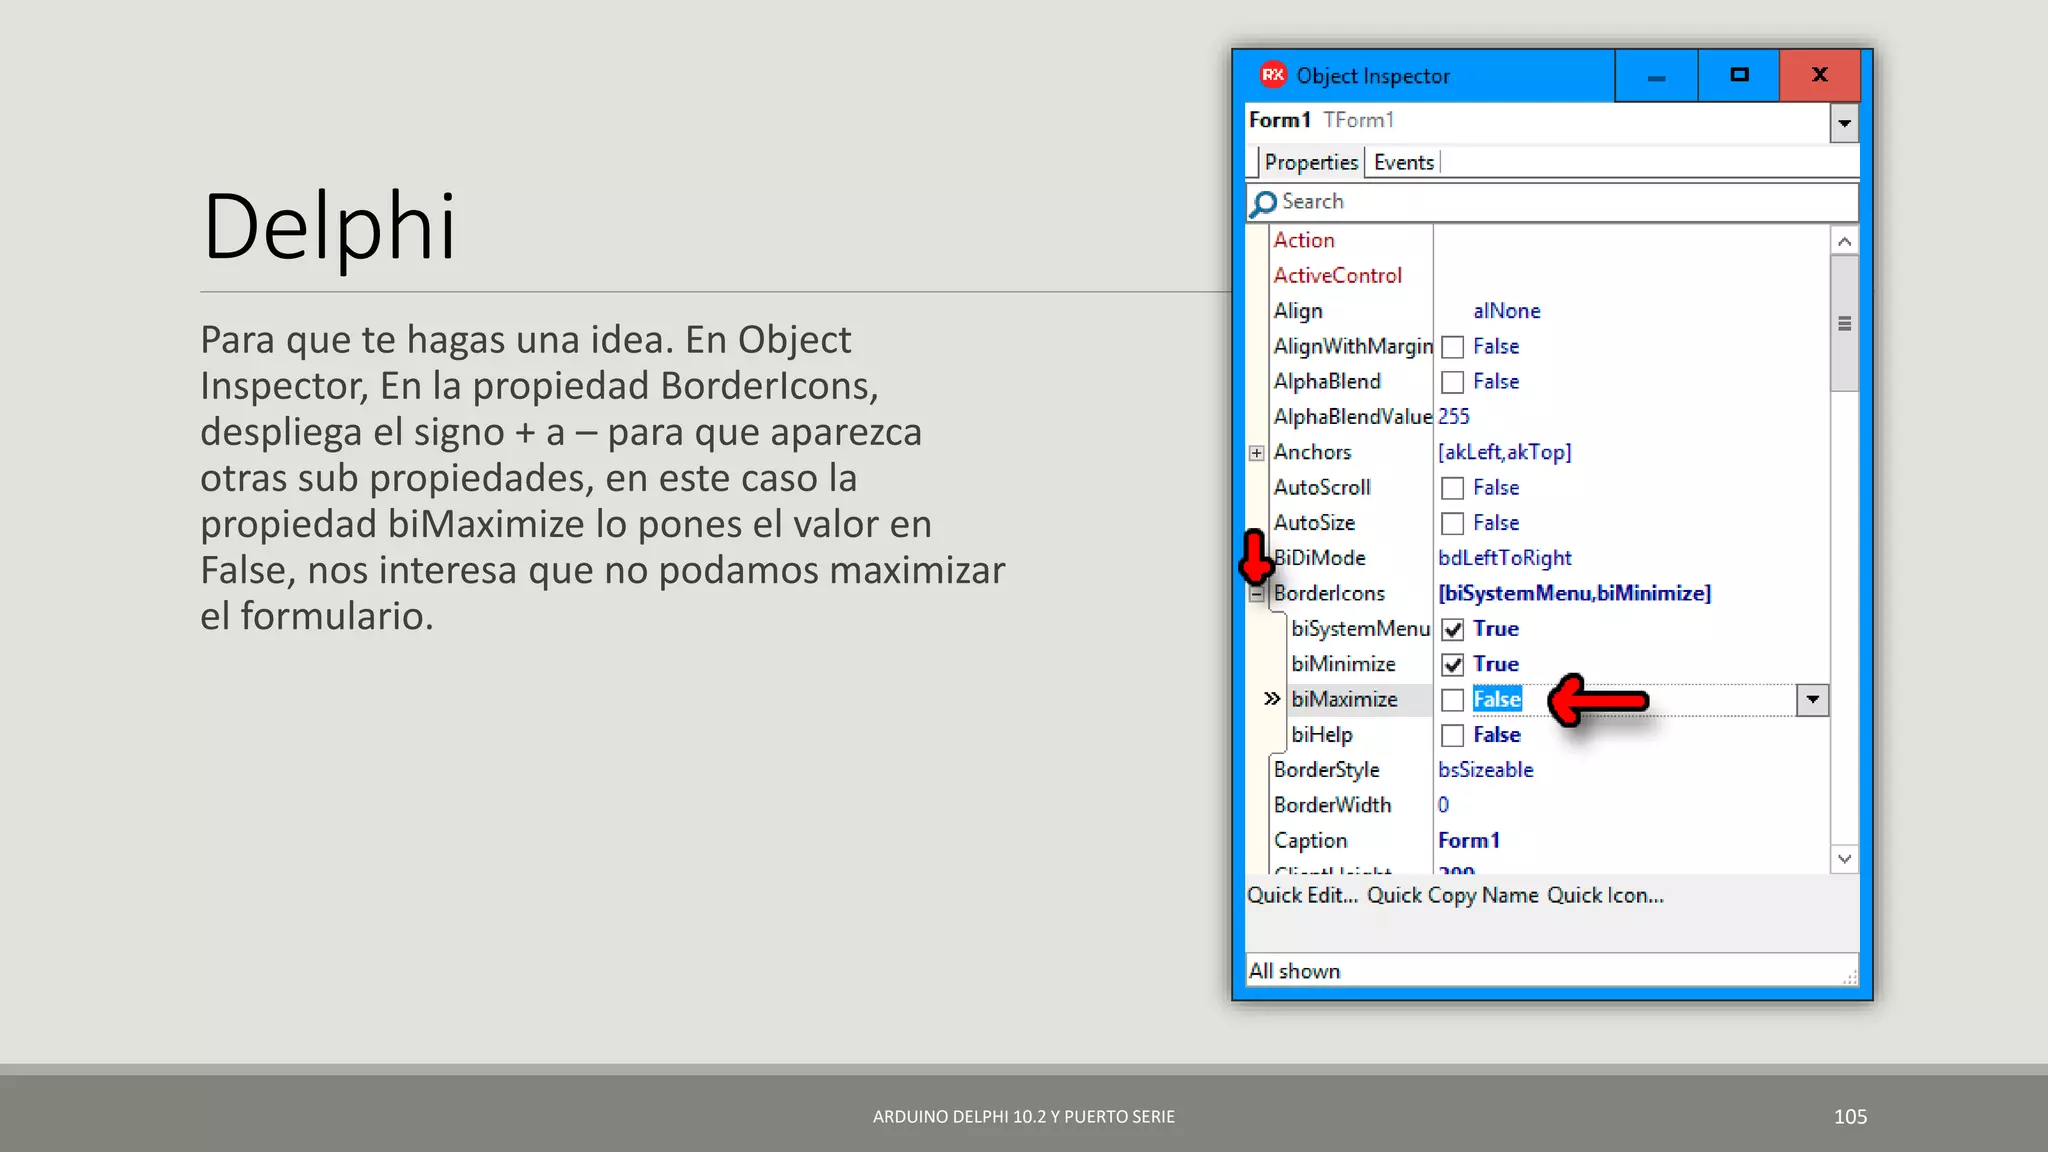Click the scrollbar down arrow

click(1844, 859)
